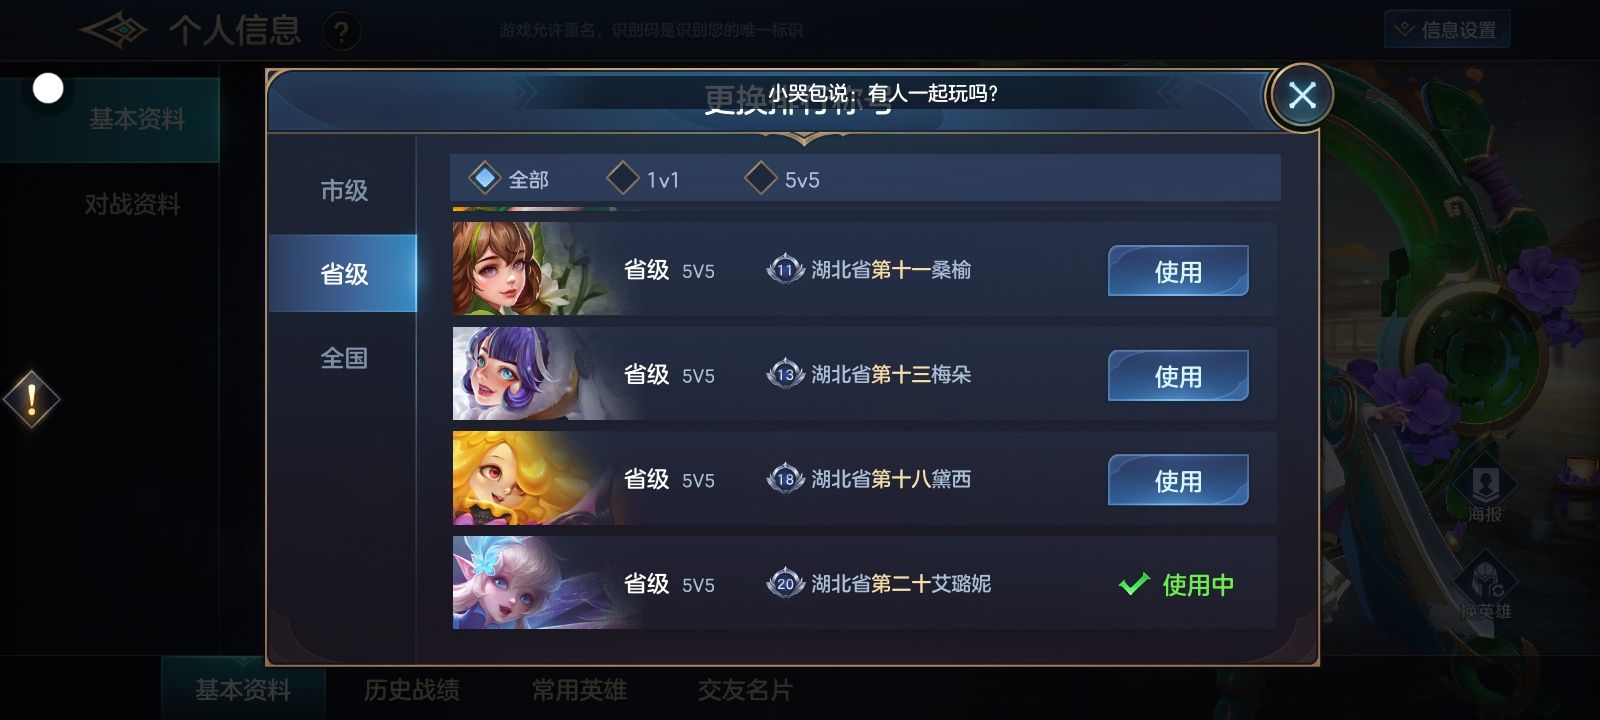
Task: Select the 全部 filter radio option
Action: pos(509,179)
